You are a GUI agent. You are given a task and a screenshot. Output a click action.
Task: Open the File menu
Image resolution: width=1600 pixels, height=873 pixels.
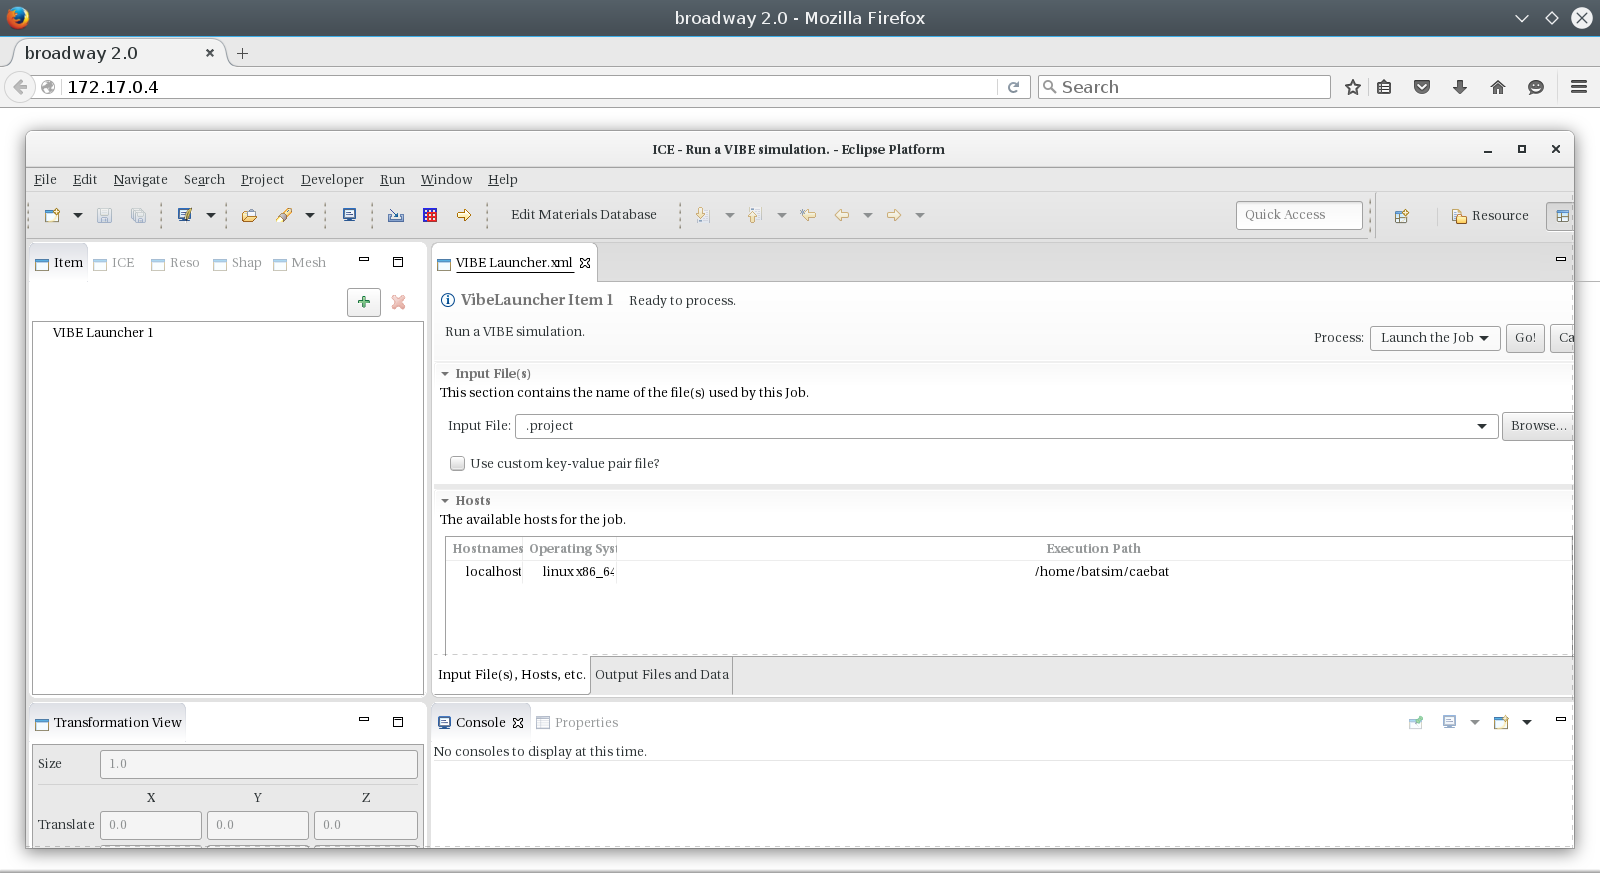click(x=45, y=180)
